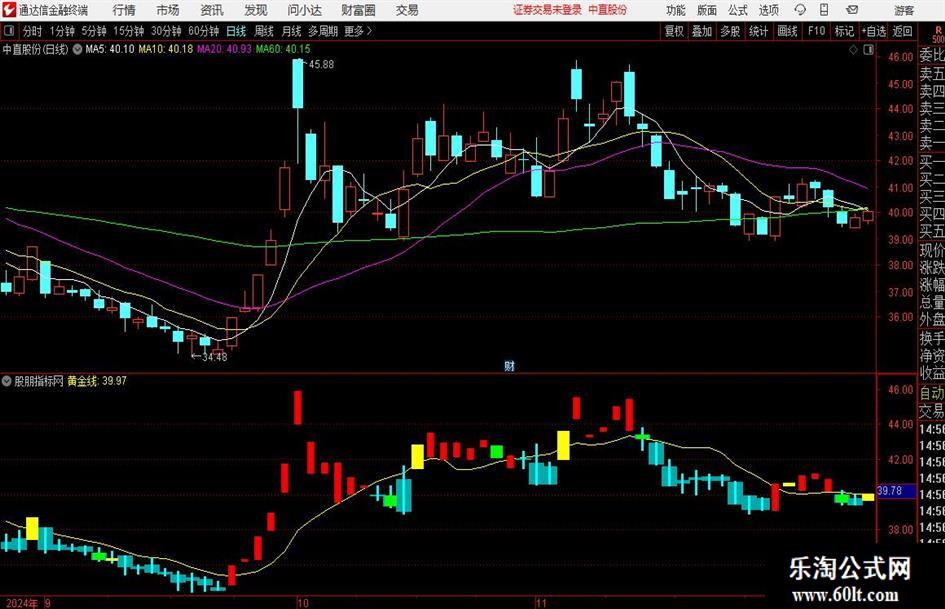
Task: Open the 公式 menu
Action: click(x=738, y=10)
